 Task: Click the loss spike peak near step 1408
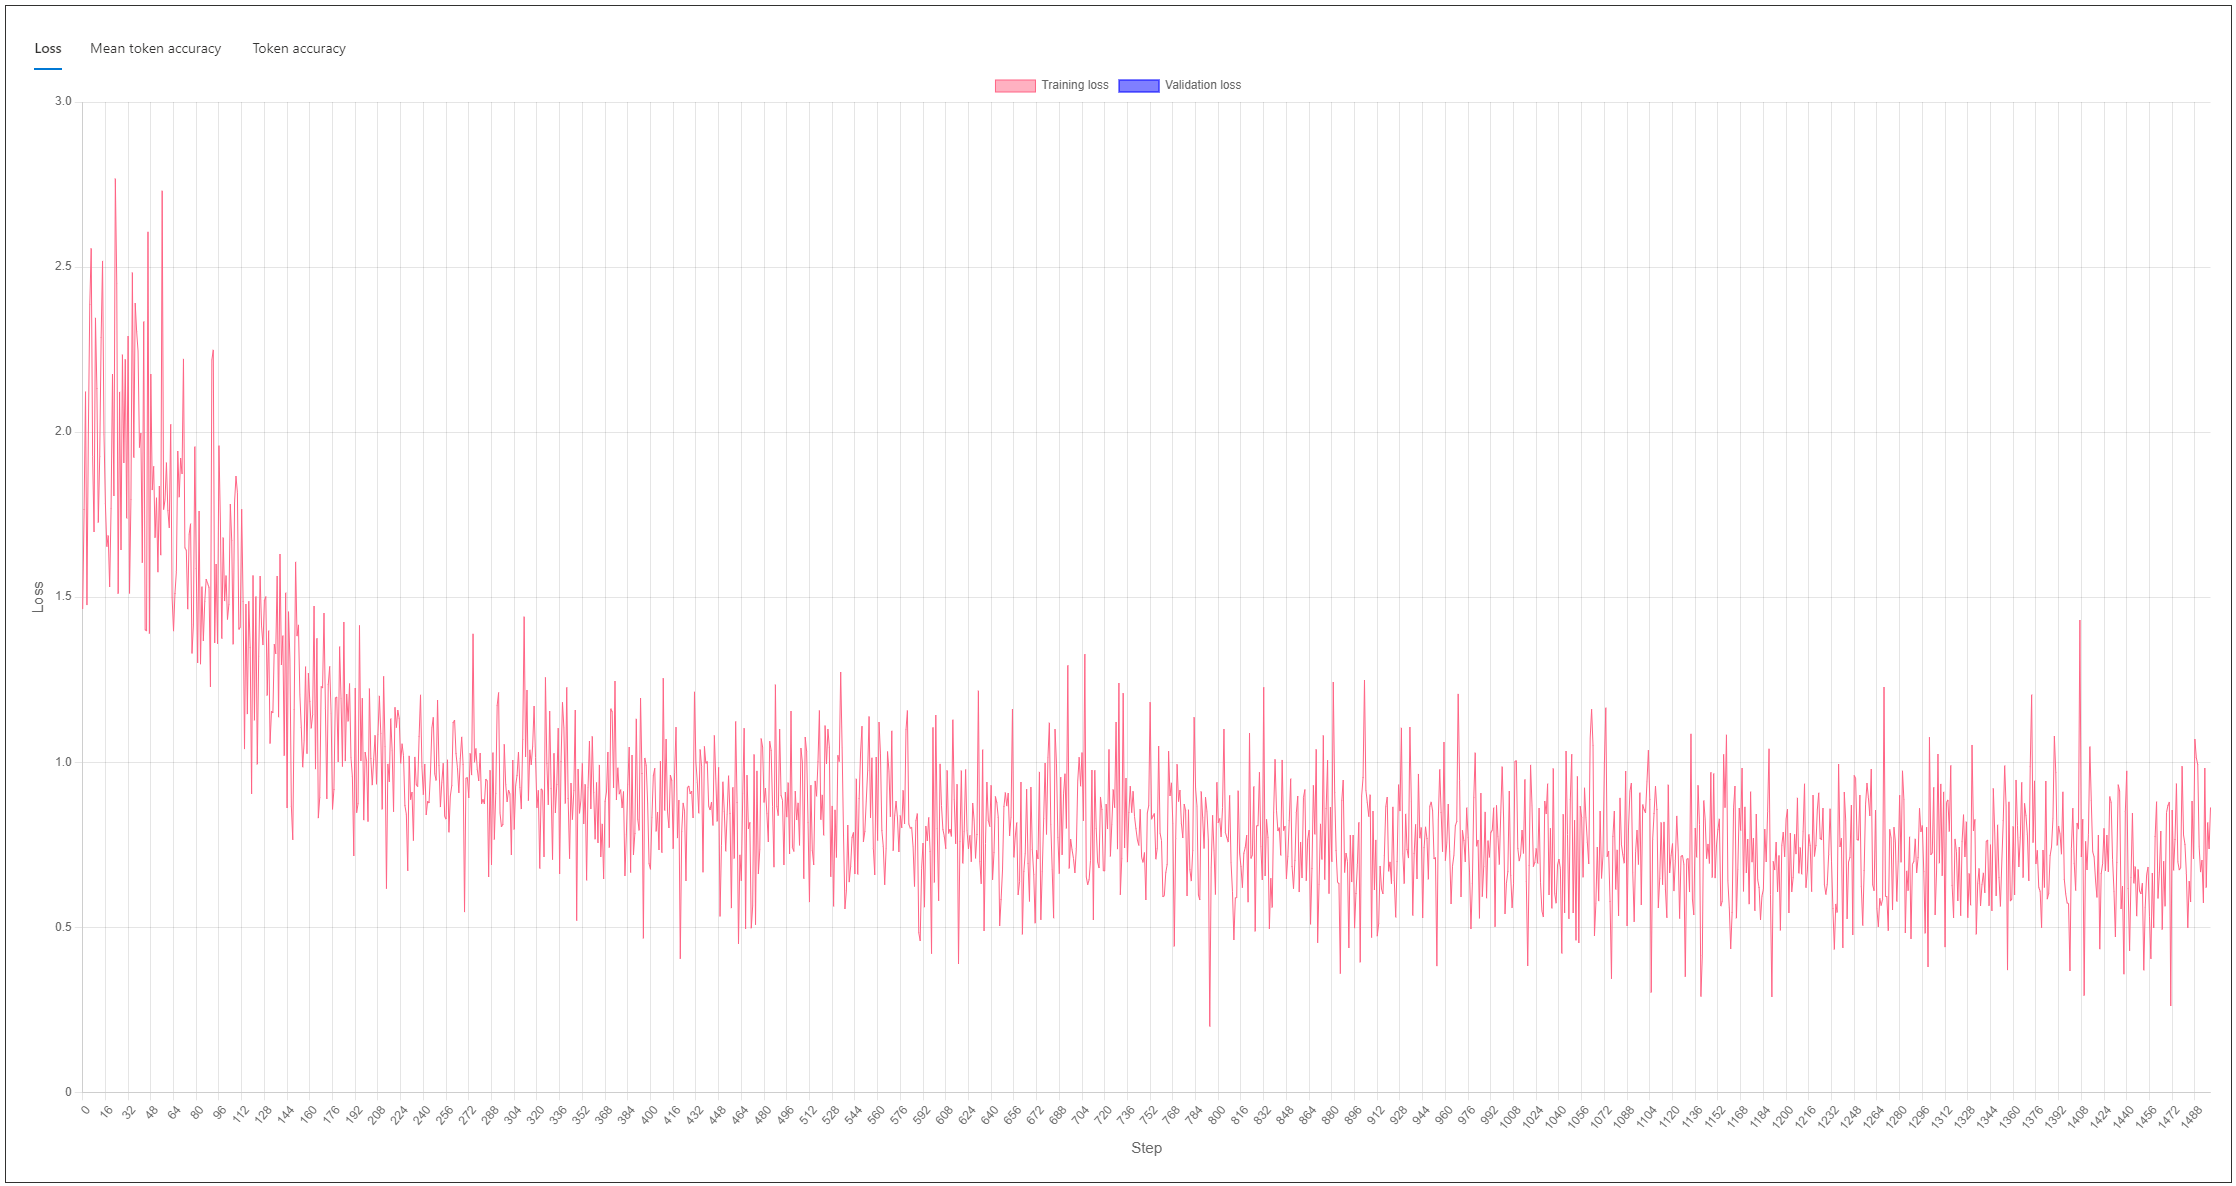(x=2080, y=621)
